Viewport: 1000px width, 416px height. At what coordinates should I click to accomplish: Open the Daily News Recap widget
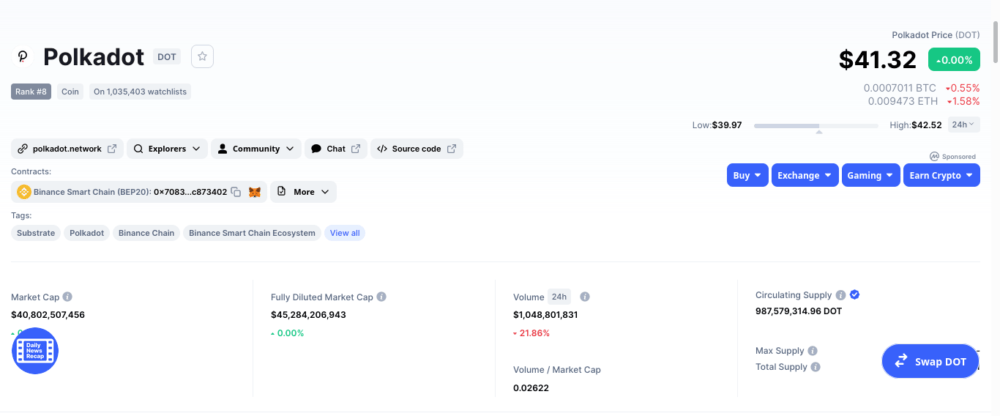click(35, 351)
